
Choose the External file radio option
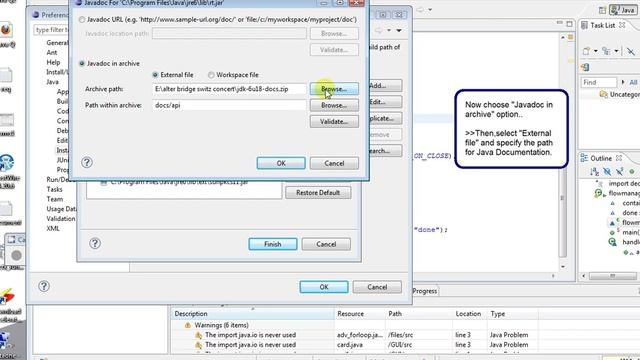pyautogui.click(x=155, y=75)
